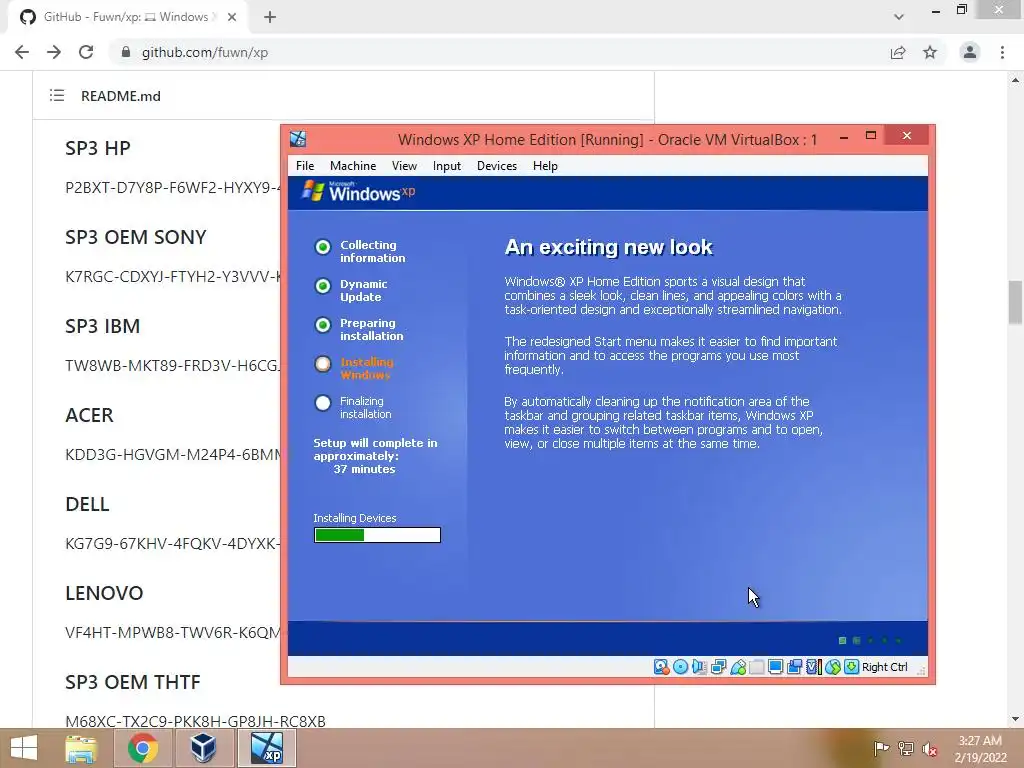Click the Windows XP VM taskbar icon
Viewport: 1024px width, 768px height.
click(267, 748)
